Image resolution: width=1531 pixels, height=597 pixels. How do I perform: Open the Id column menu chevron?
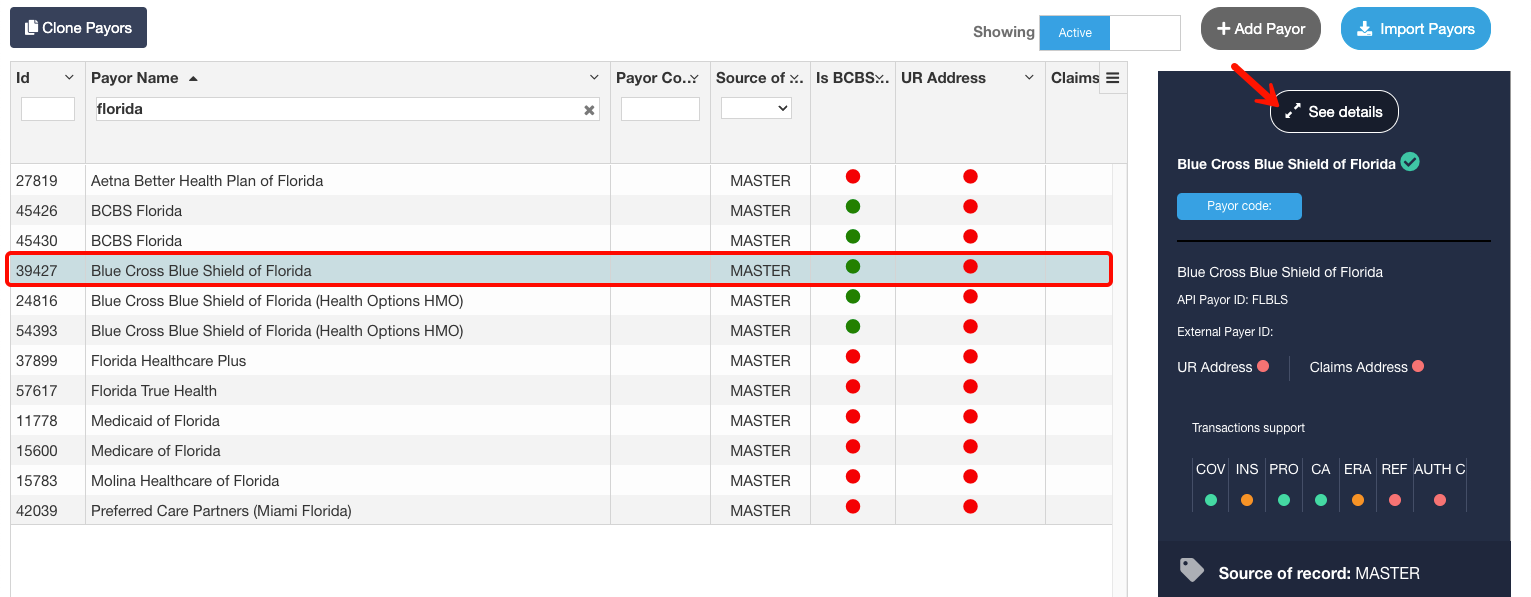pos(69,78)
